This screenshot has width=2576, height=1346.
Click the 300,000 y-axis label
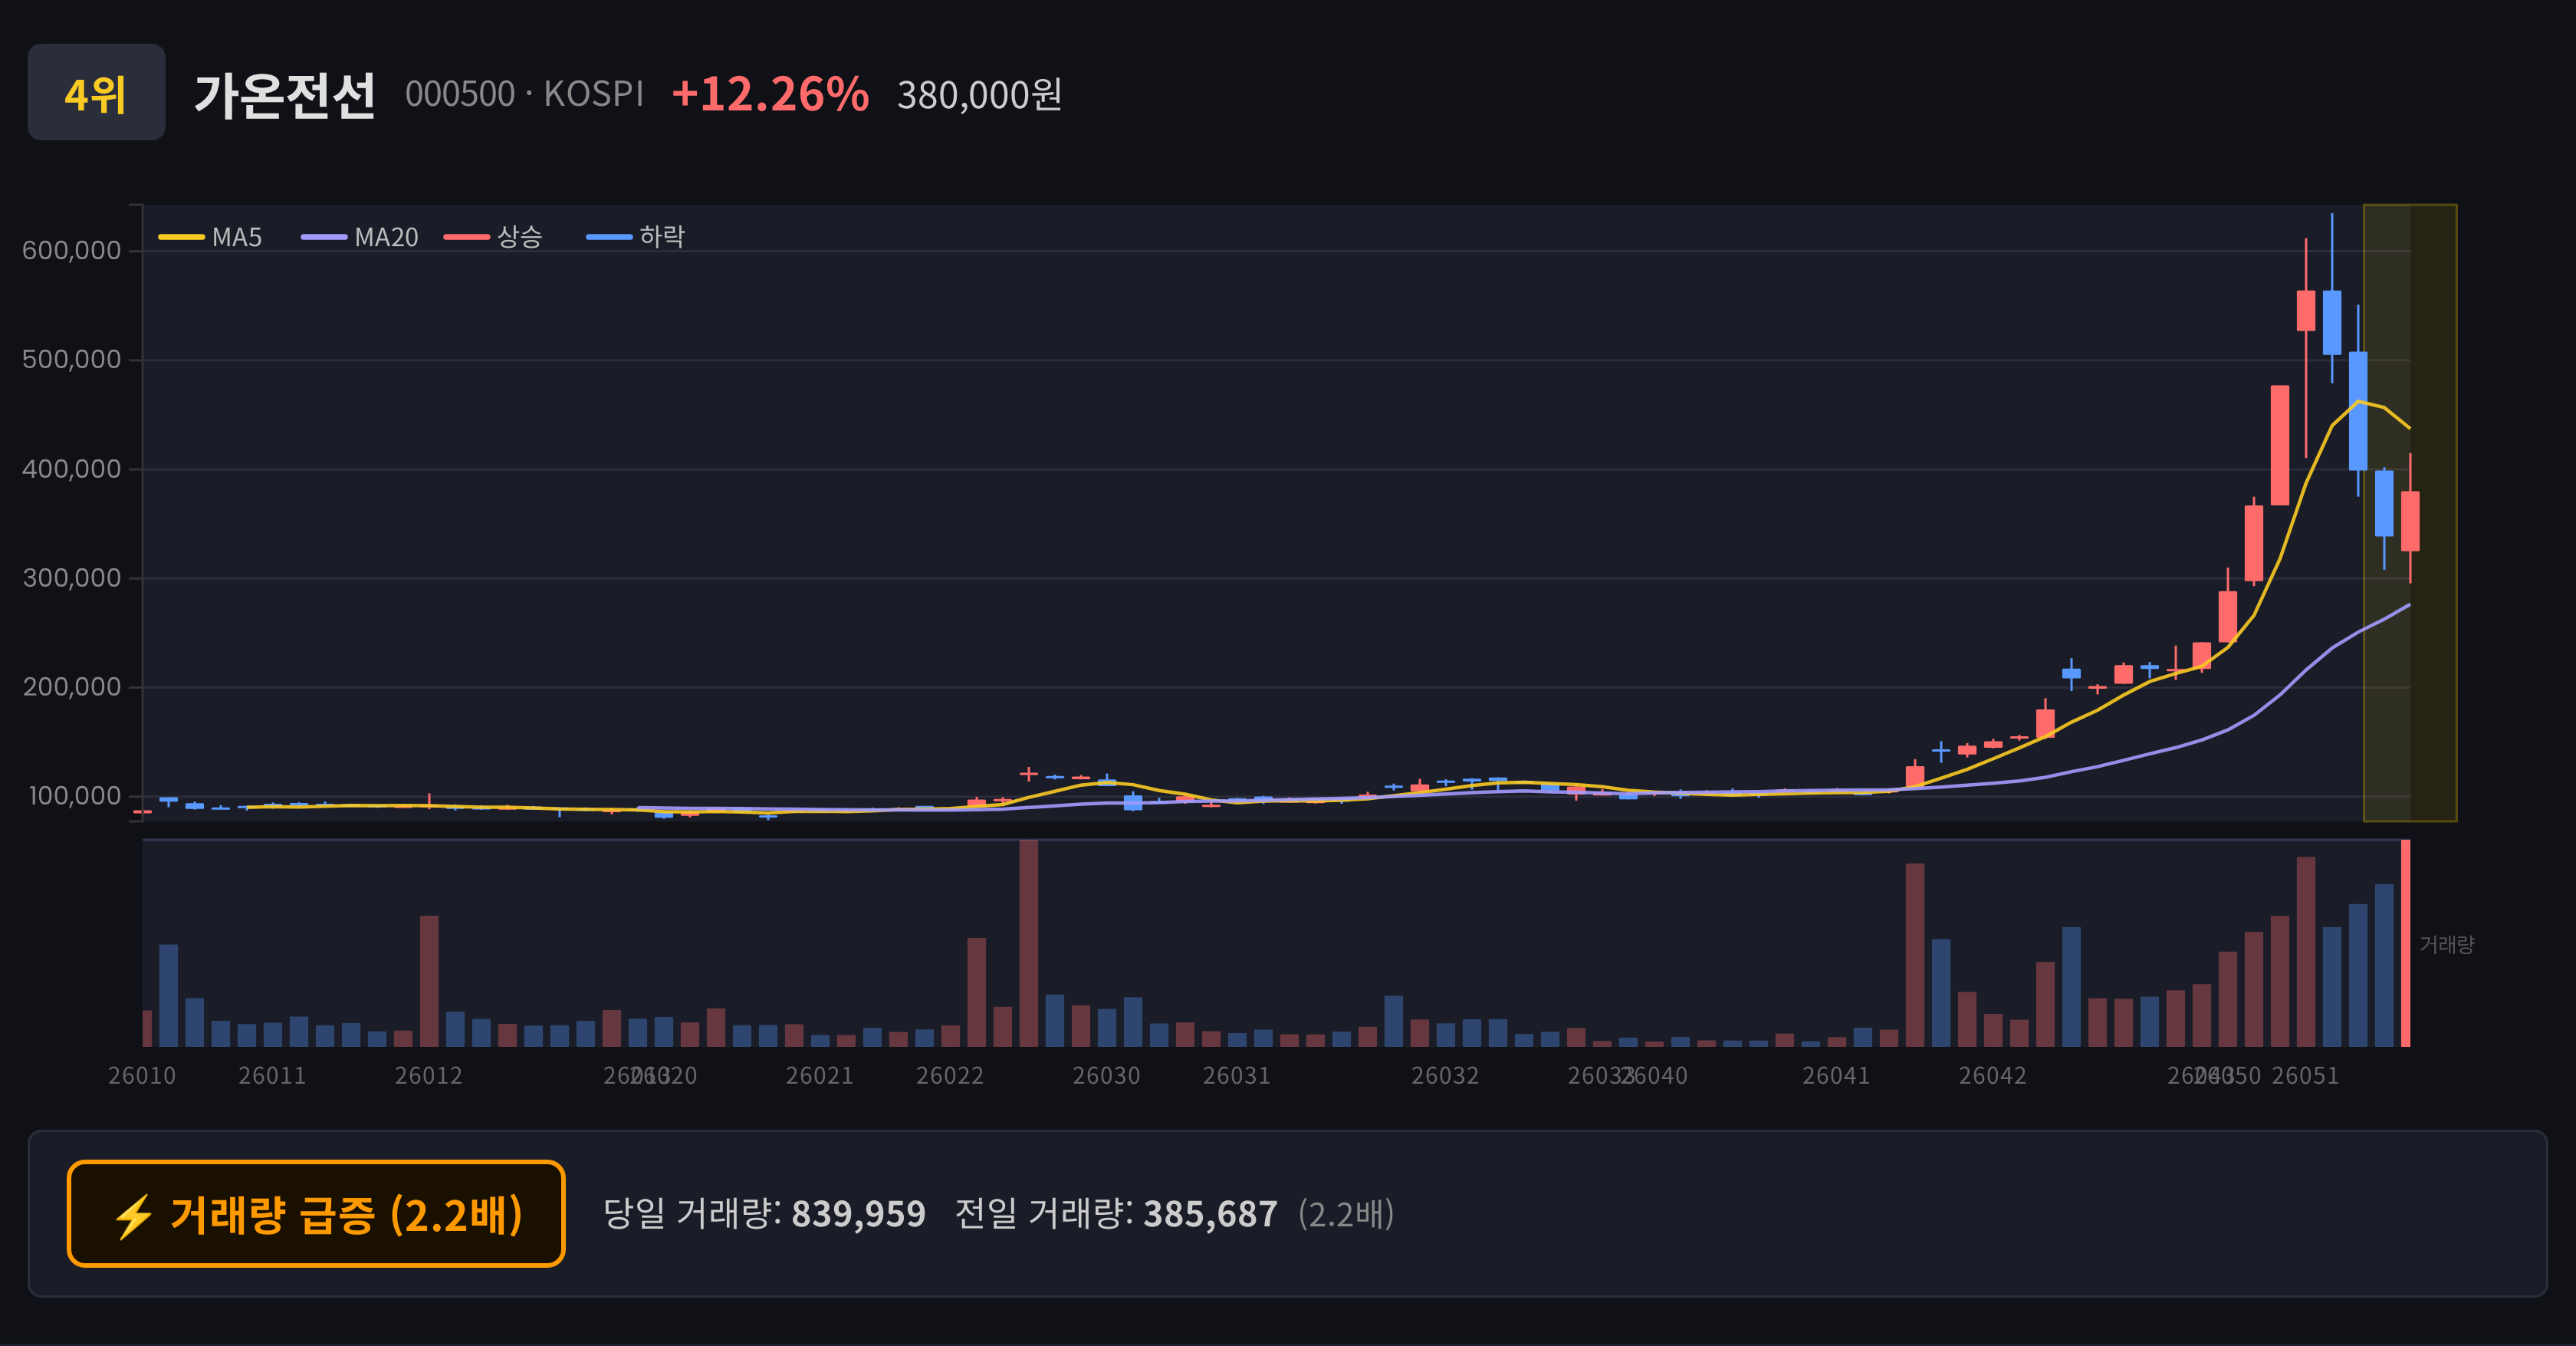point(72,577)
